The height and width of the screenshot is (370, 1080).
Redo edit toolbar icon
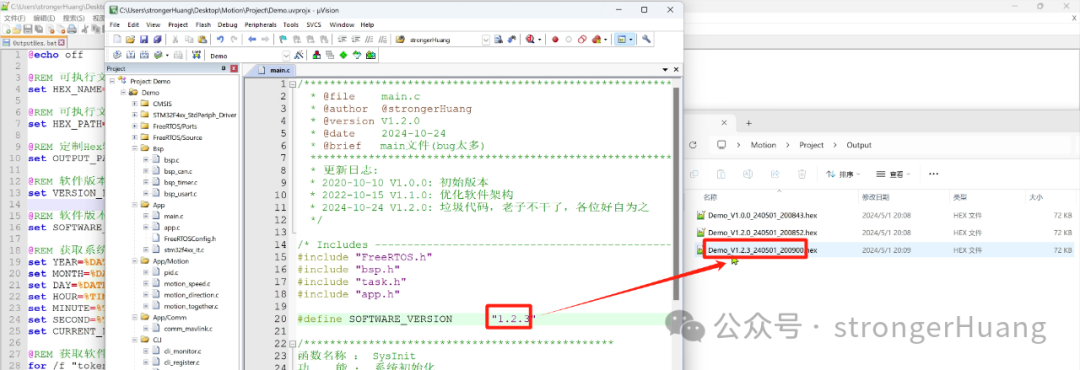tap(234, 39)
